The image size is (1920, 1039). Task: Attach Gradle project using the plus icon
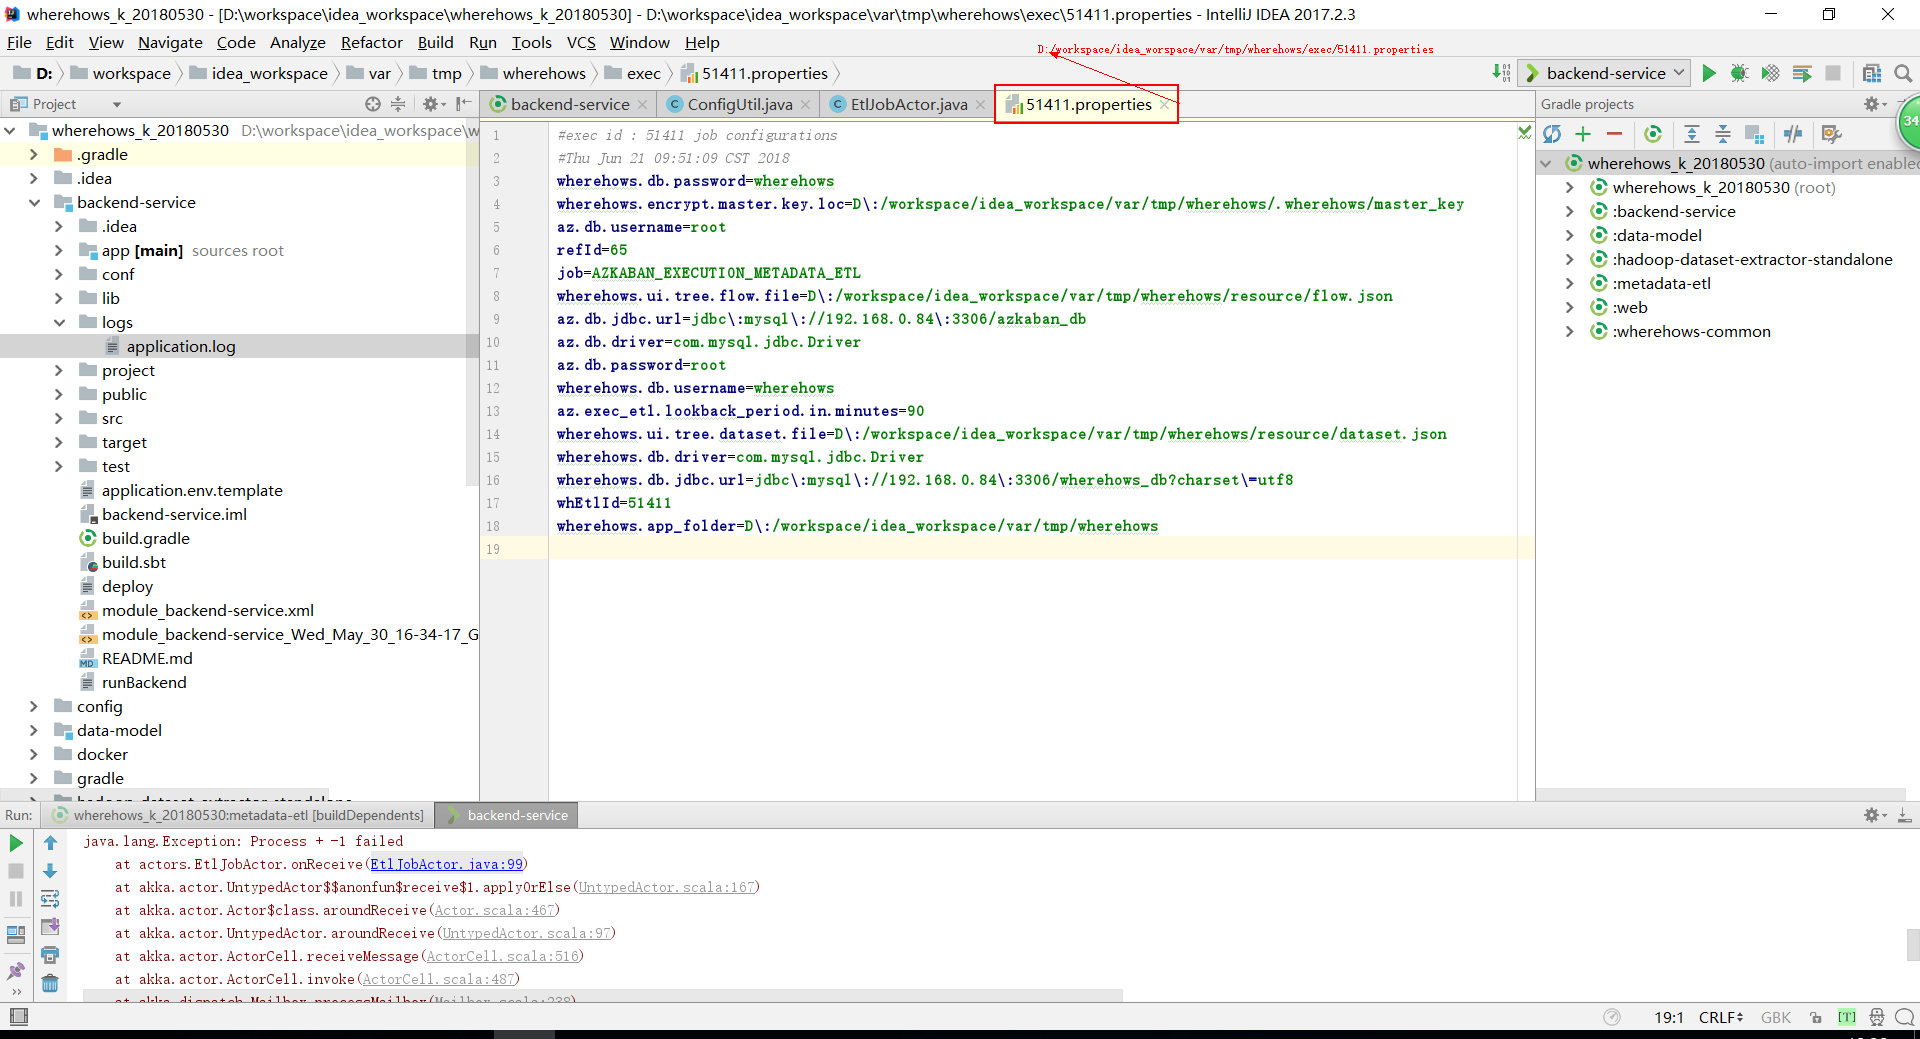1583,134
